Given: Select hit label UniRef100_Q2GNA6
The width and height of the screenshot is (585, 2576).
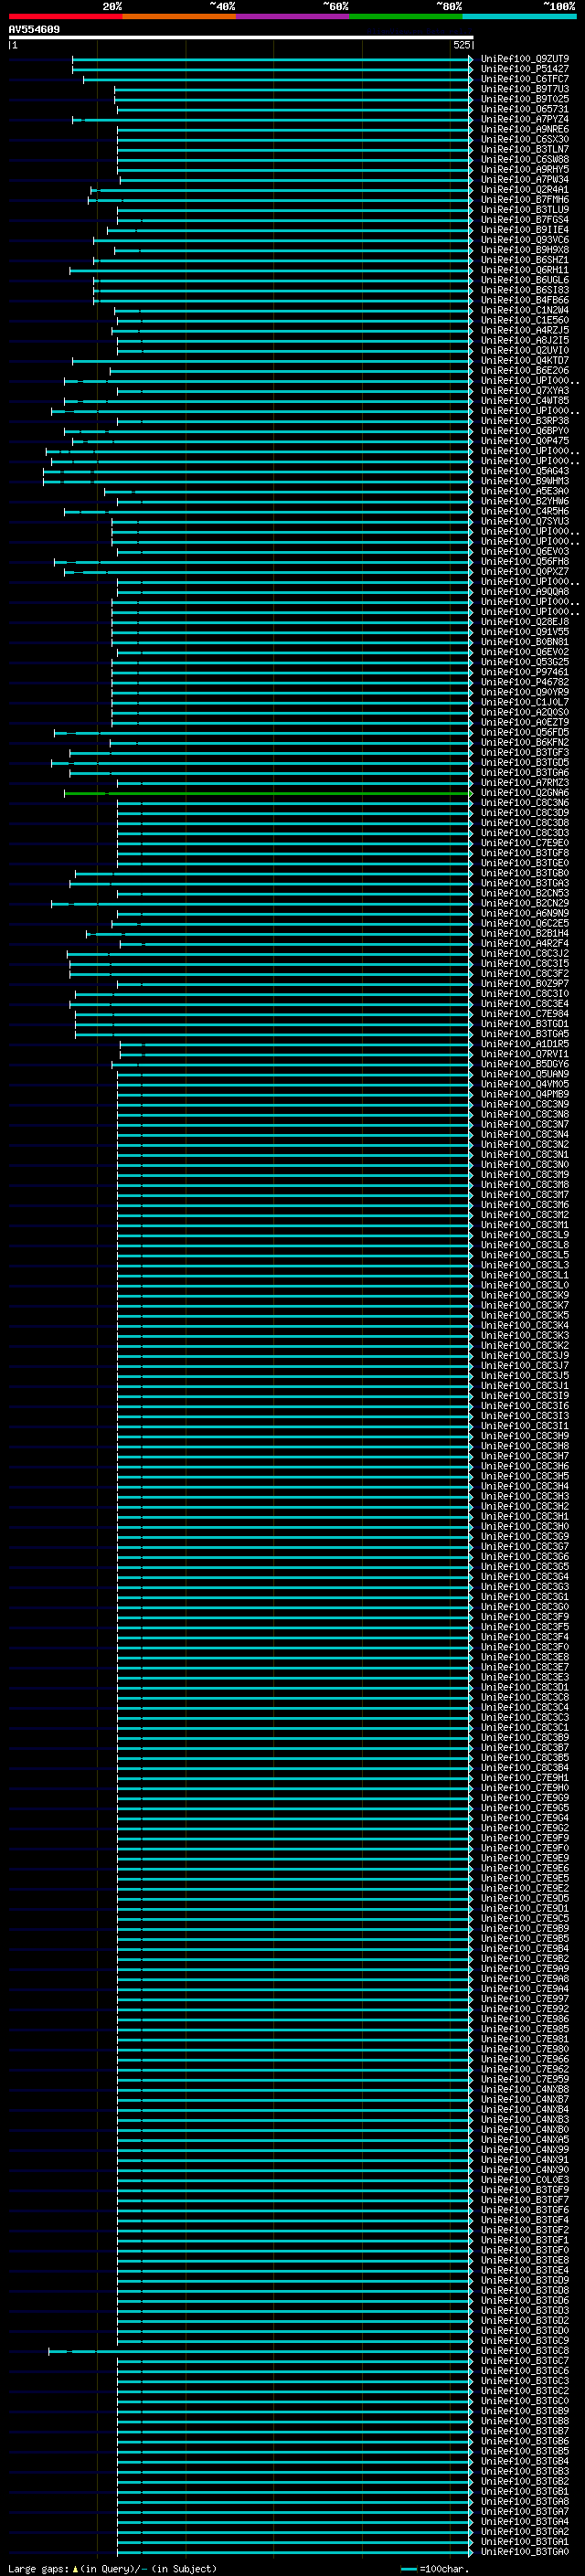Looking at the screenshot, I should pyautogui.click(x=525, y=793).
